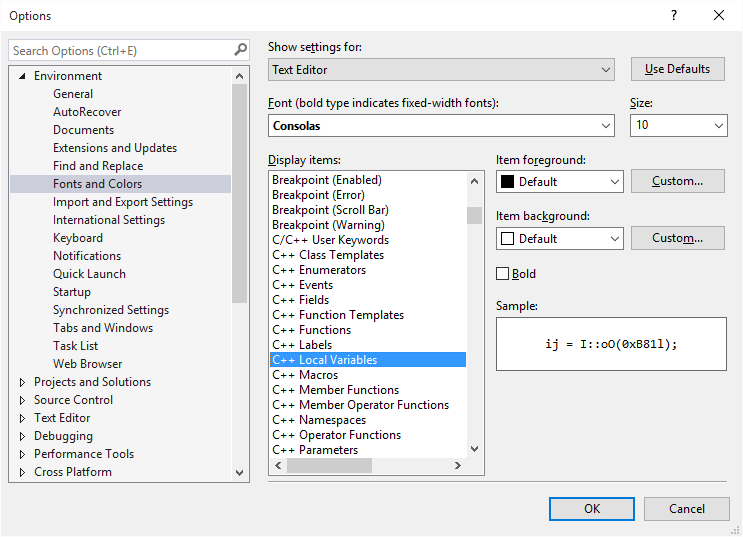The image size is (743, 537).
Task: Select Keyboard under Environment
Action: (x=78, y=238)
